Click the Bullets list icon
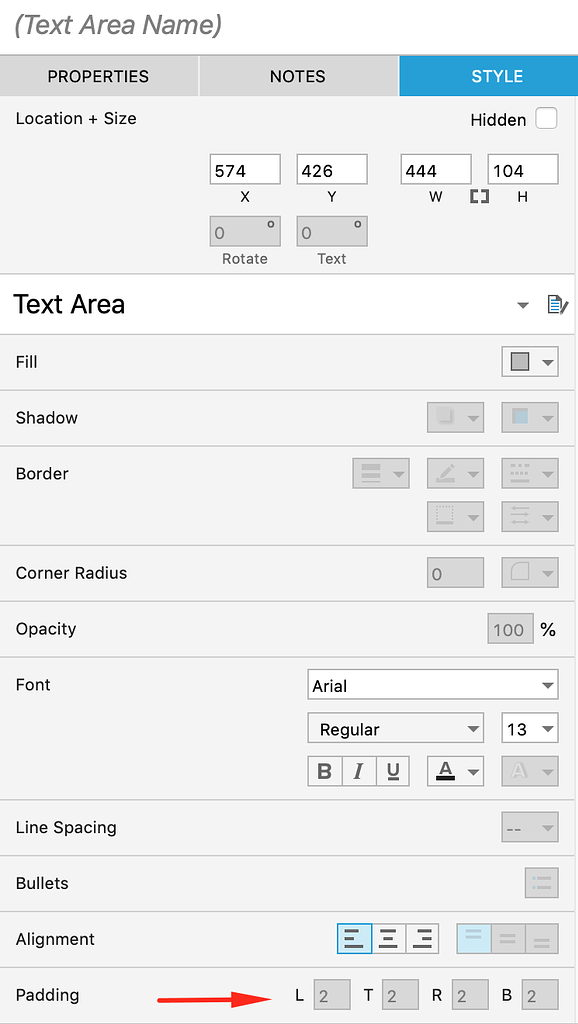 541,883
